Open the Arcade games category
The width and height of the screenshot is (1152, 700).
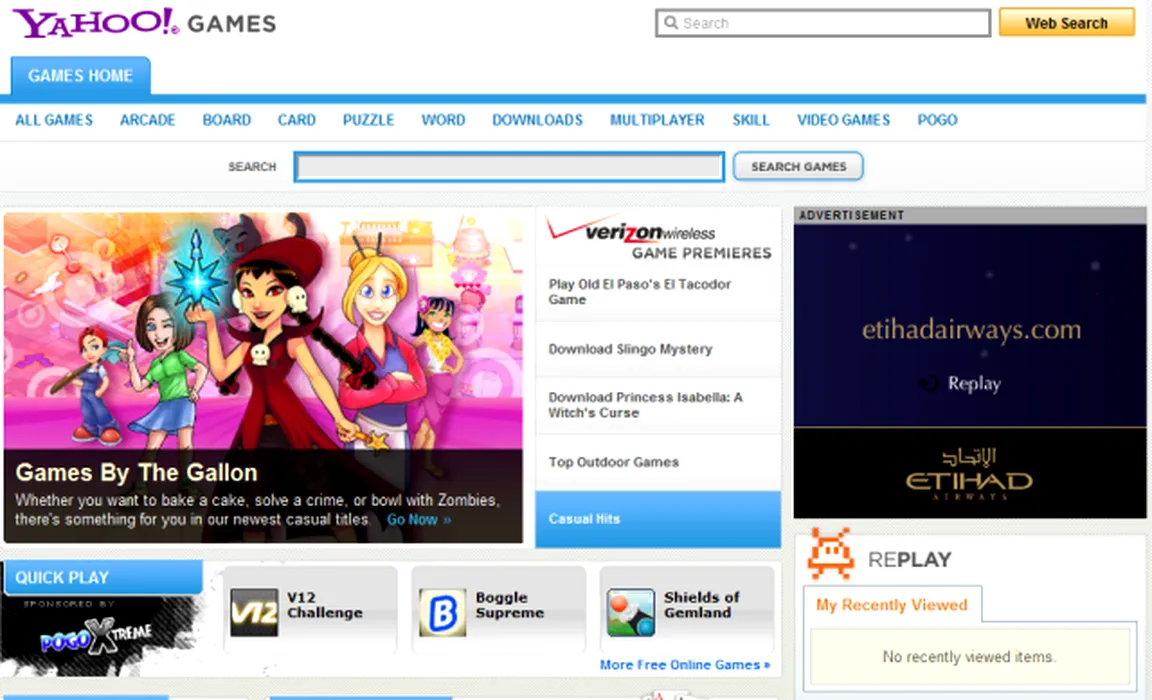pyautogui.click(x=147, y=120)
